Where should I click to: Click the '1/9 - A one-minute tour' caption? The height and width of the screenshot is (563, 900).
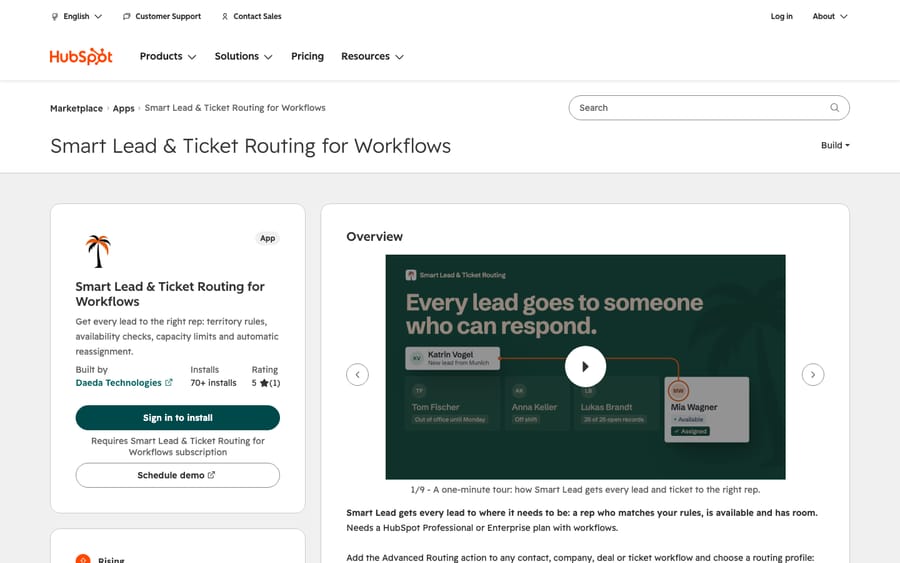tap(585, 490)
